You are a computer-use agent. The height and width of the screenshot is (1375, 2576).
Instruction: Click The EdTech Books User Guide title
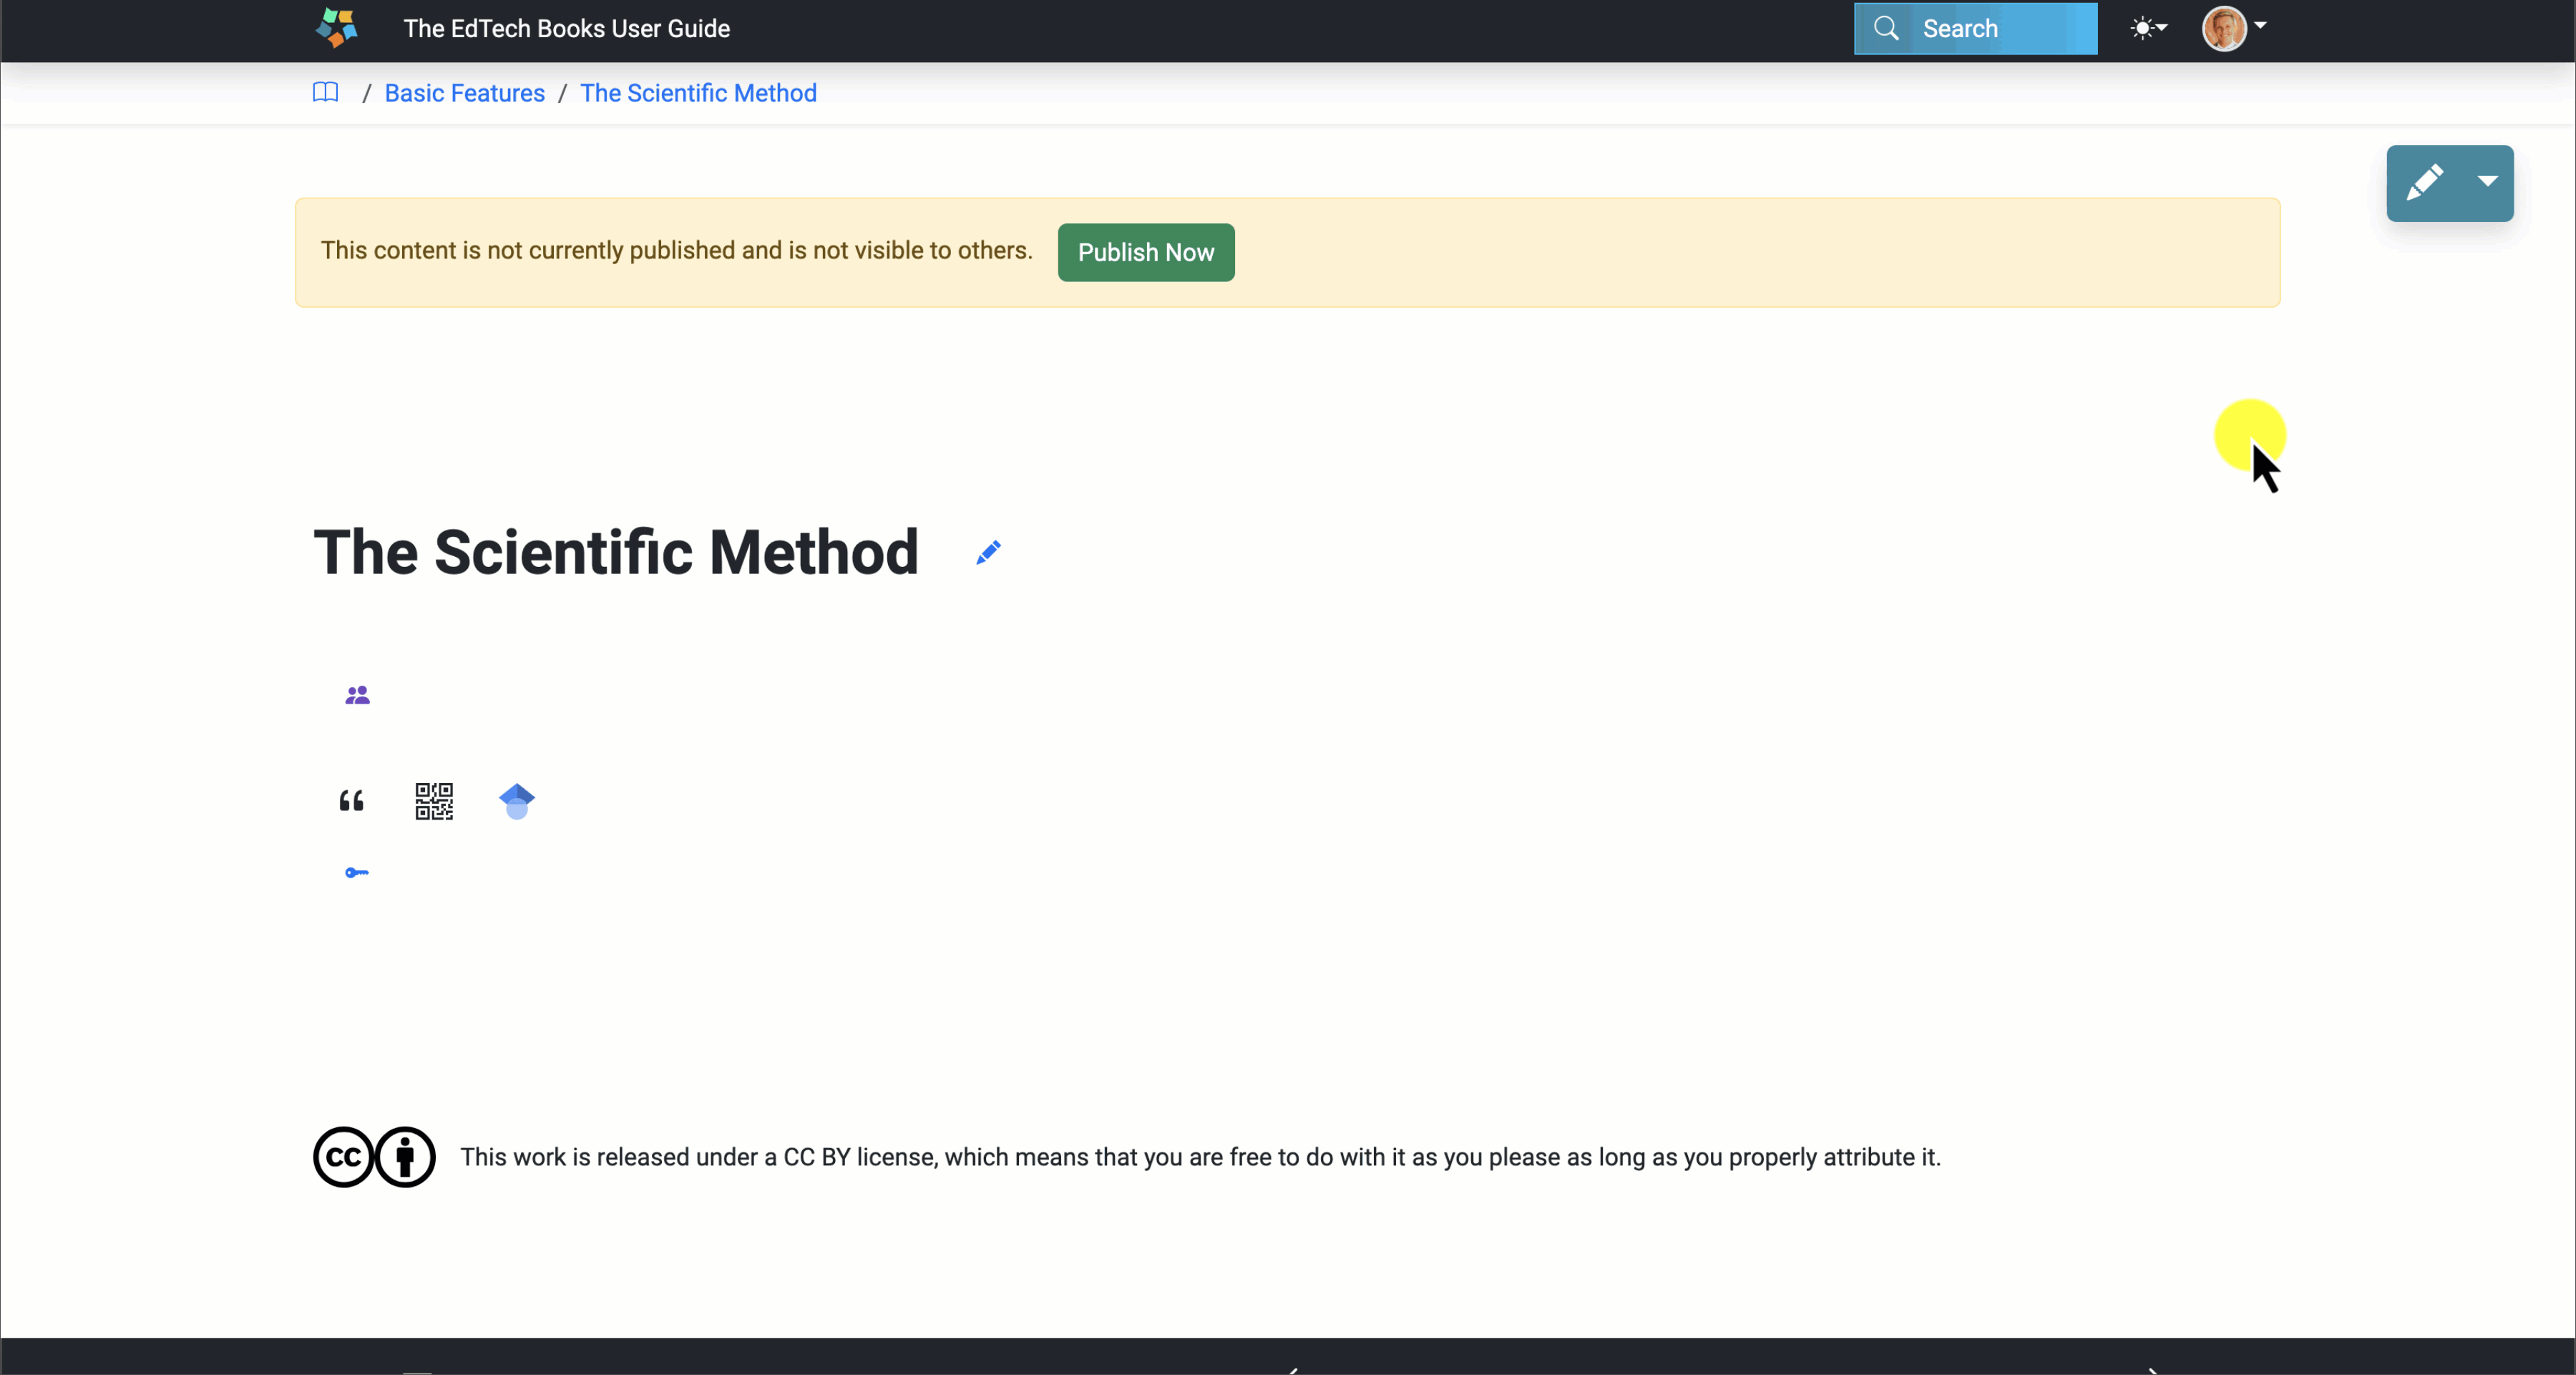[566, 28]
